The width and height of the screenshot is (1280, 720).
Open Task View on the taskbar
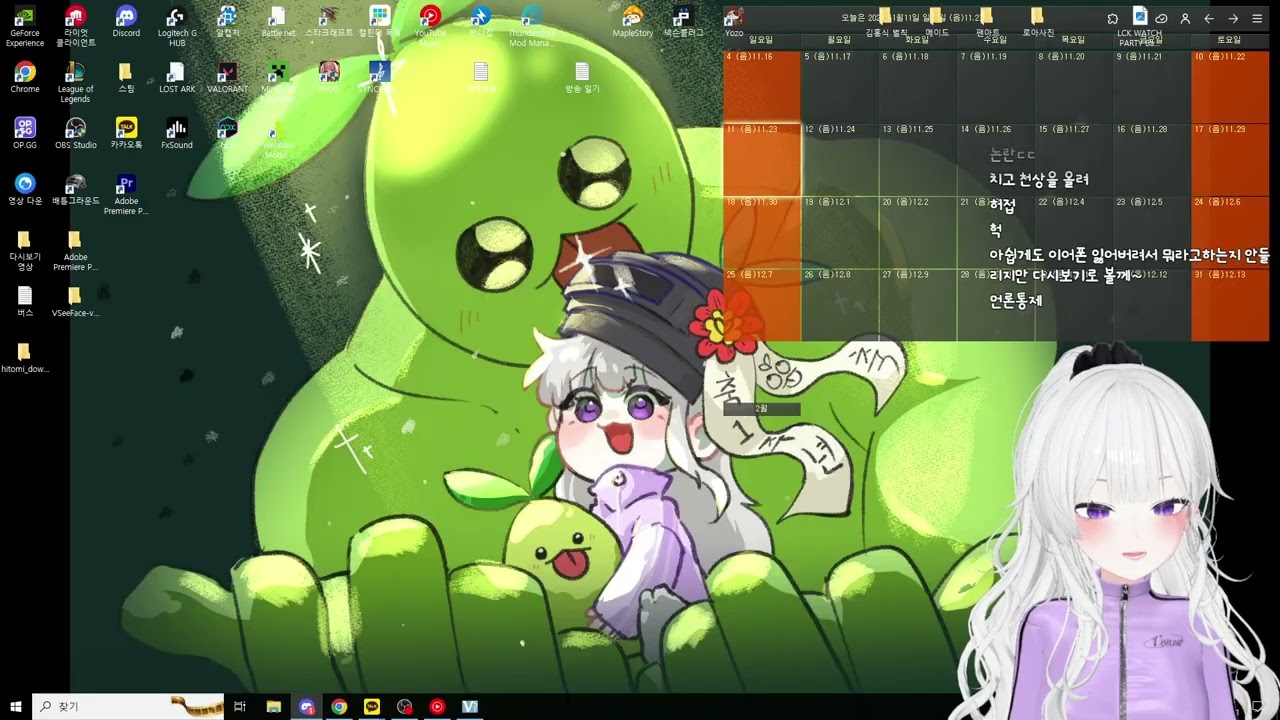240,706
